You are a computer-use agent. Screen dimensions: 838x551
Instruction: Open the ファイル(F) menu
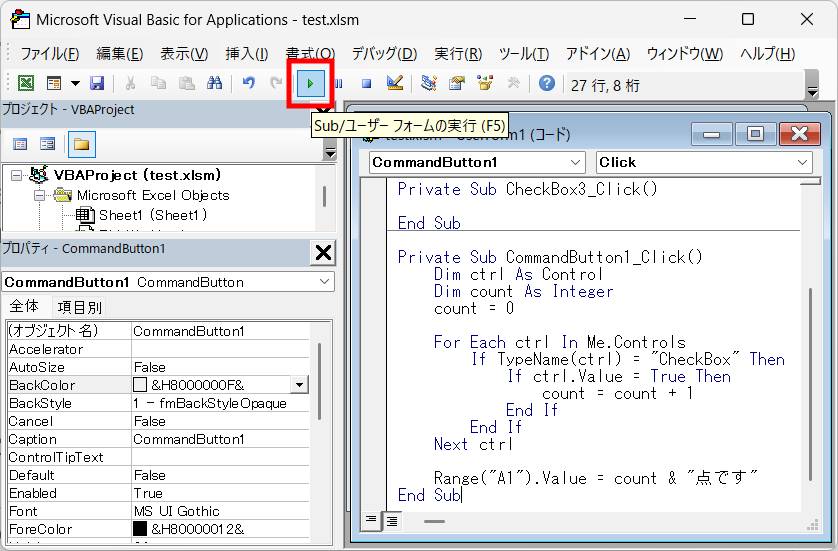[50, 53]
